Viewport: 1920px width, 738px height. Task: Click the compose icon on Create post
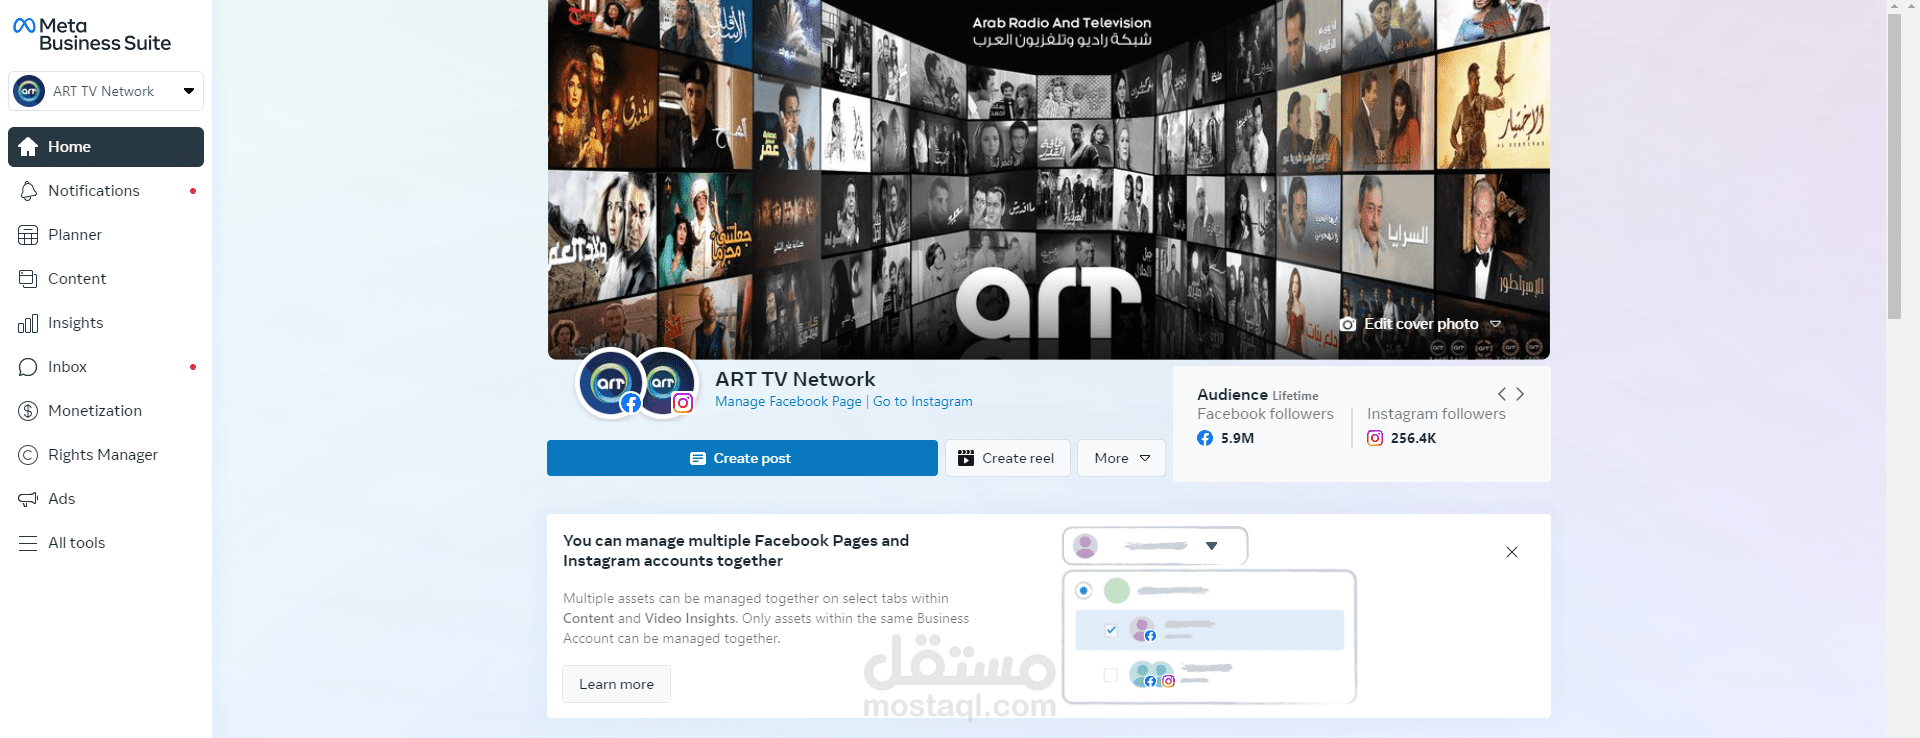[698, 458]
